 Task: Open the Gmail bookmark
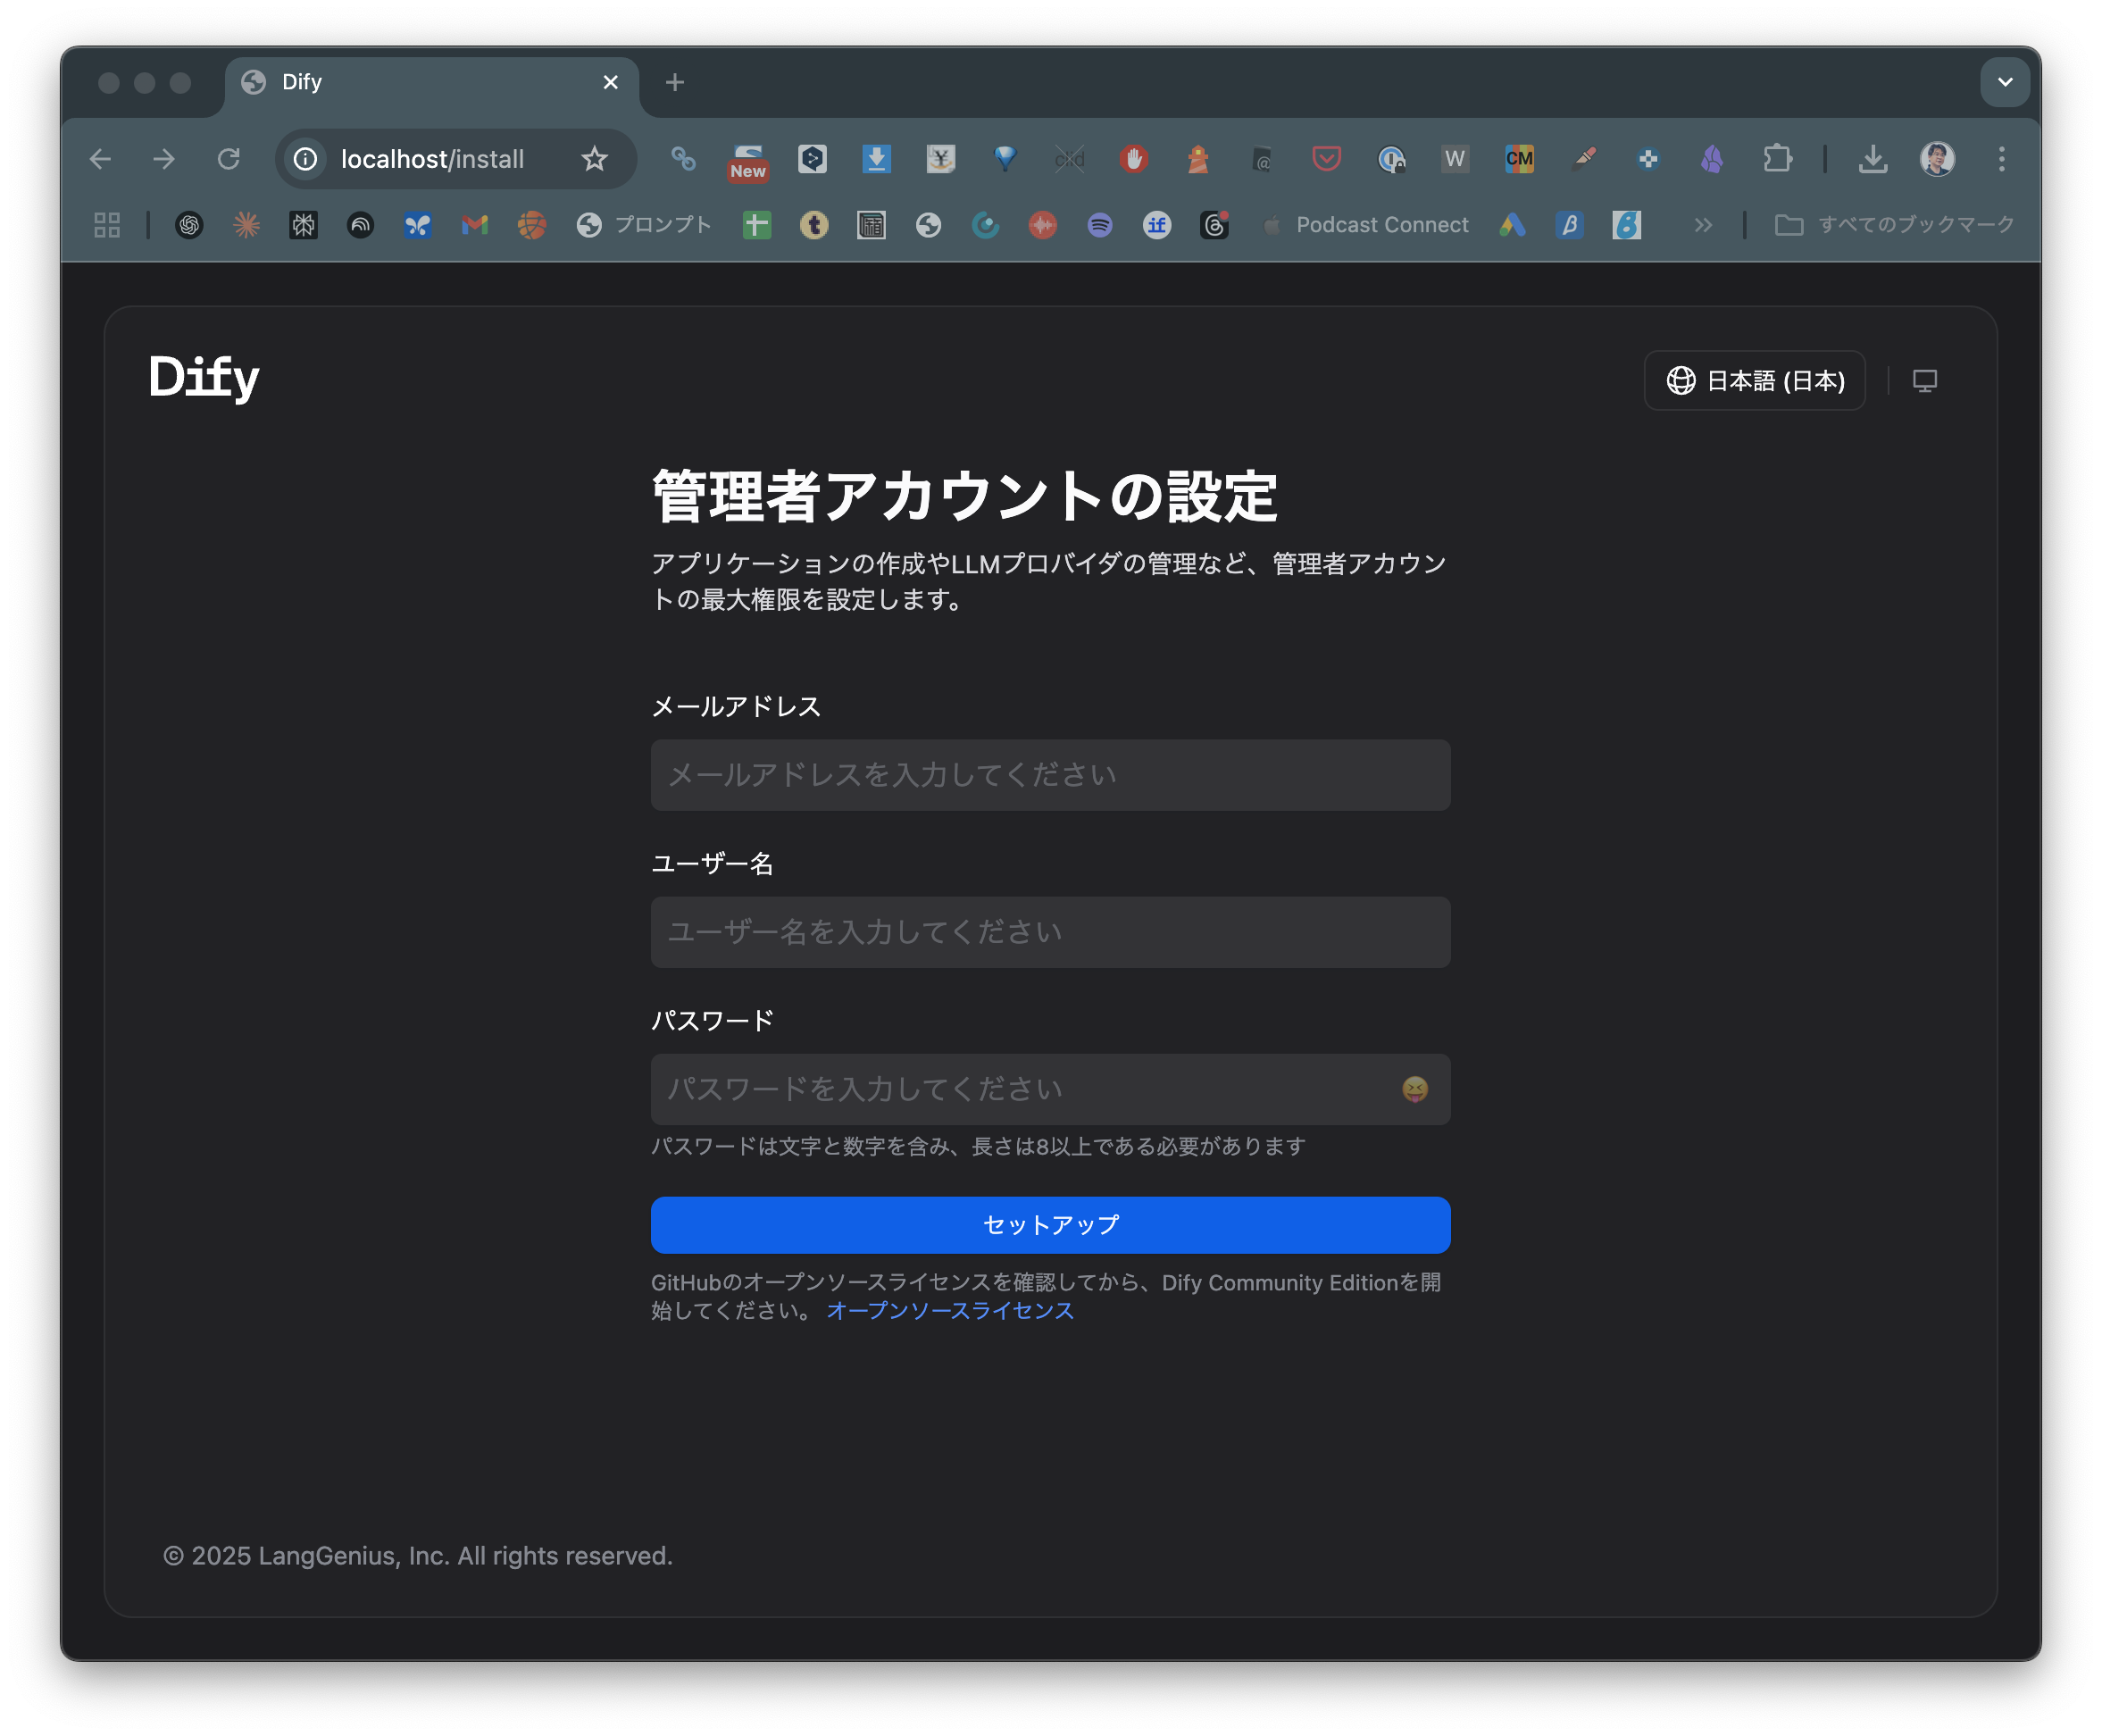474,225
